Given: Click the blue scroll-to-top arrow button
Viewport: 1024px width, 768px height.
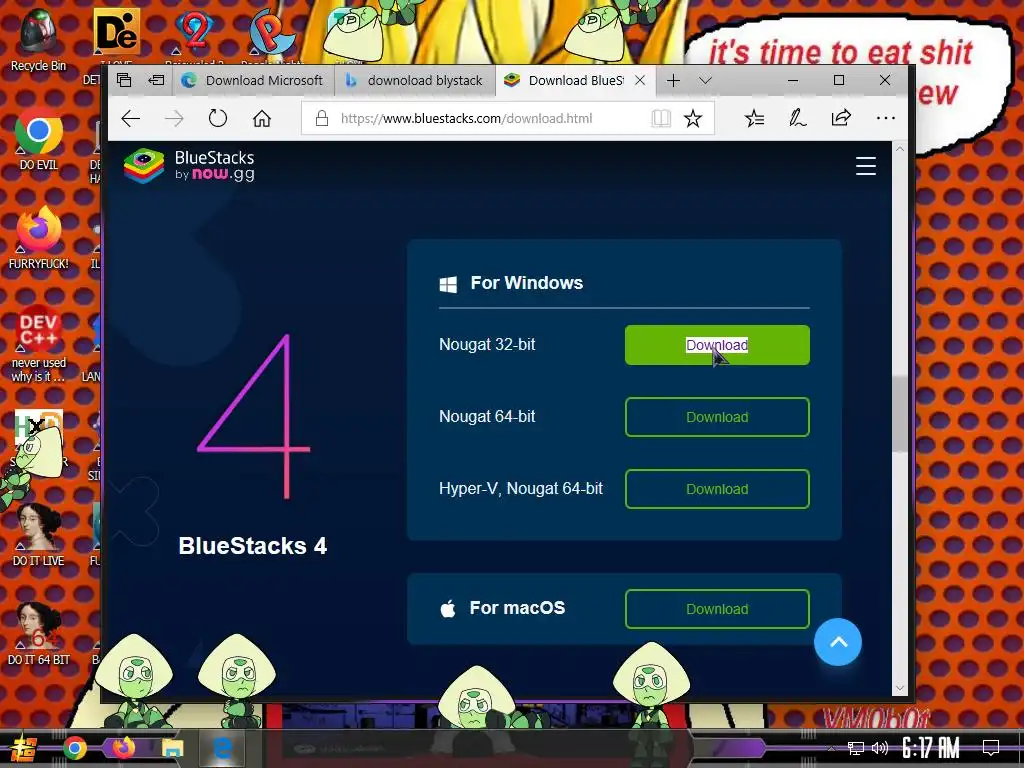Looking at the screenshot, I should click(x=838, y=642).
